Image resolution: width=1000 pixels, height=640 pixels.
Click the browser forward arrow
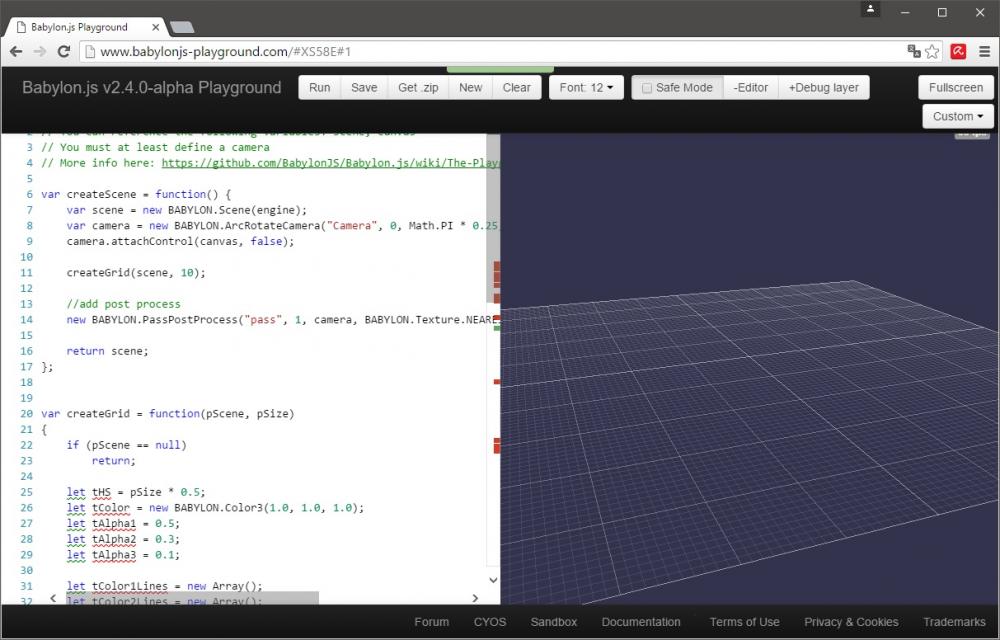(x=40, y=52)
